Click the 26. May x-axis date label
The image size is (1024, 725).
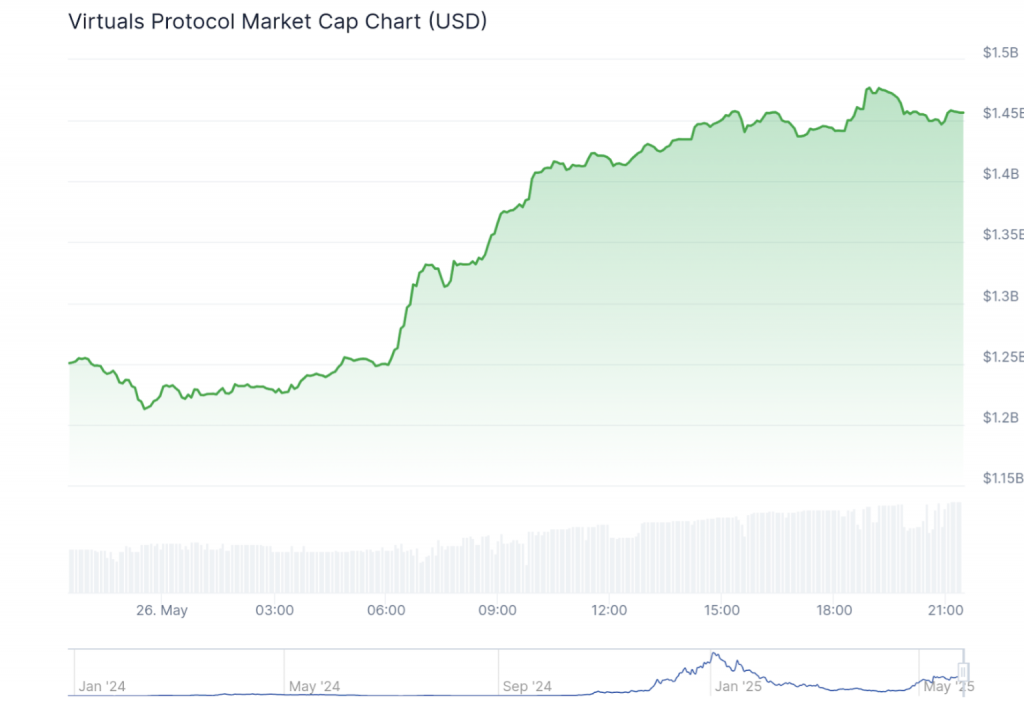tap(162, 610)
